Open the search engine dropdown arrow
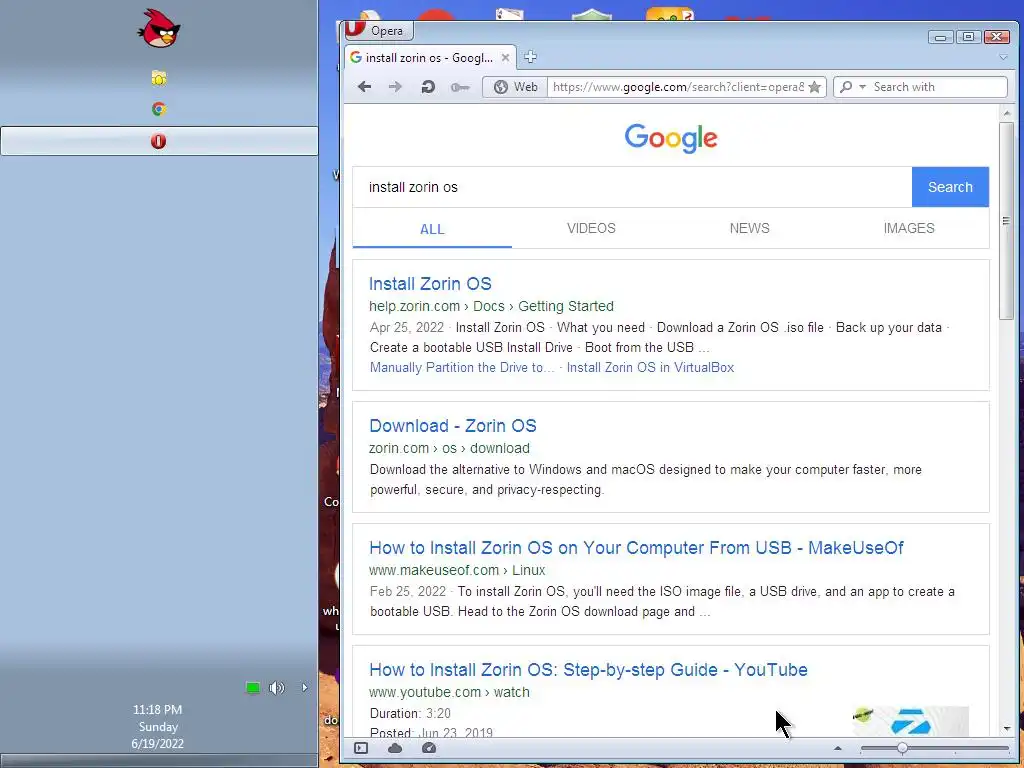1024x768 pixels. click(x=862, y=87)
